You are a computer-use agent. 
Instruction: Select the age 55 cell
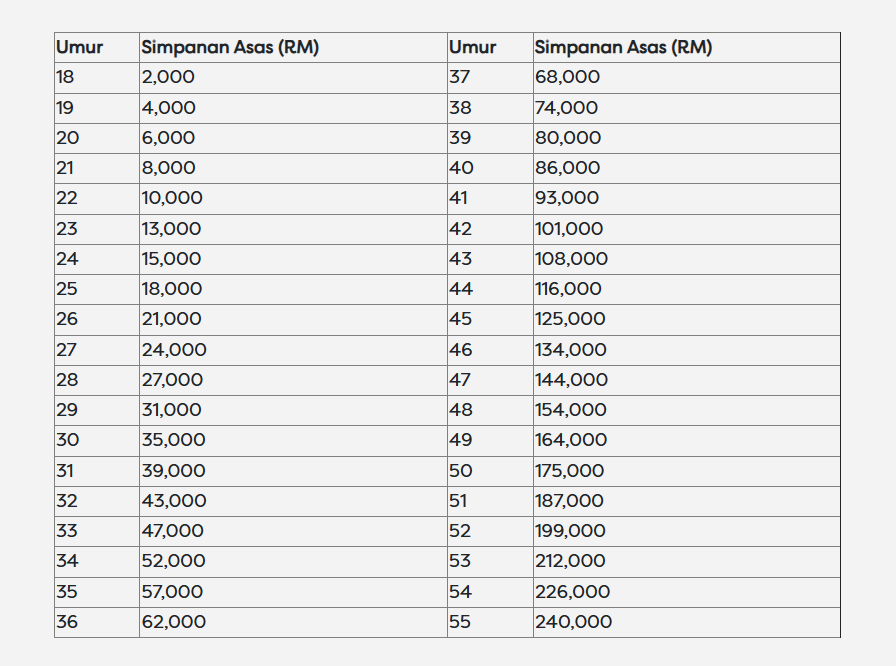pos(490,623)
